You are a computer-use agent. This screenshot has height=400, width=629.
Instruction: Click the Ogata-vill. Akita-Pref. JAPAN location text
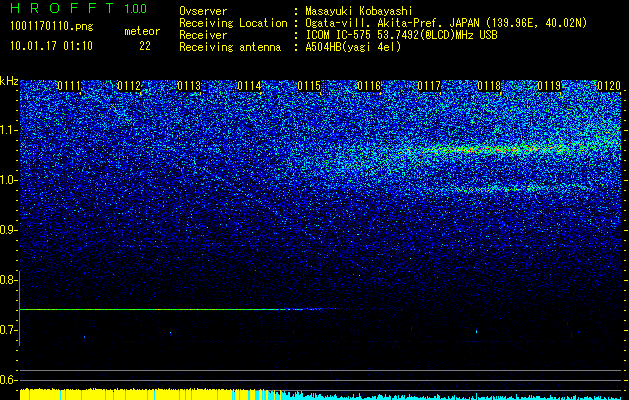coord(446,23)
